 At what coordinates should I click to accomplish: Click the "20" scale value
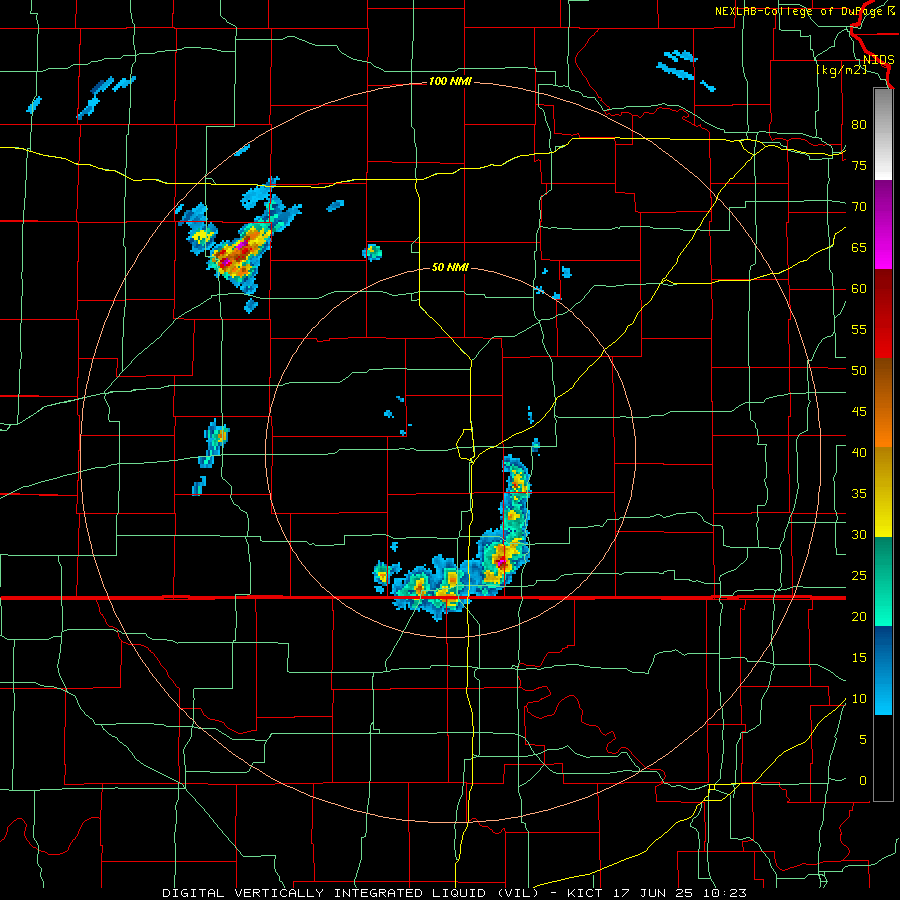click(859, 617)
